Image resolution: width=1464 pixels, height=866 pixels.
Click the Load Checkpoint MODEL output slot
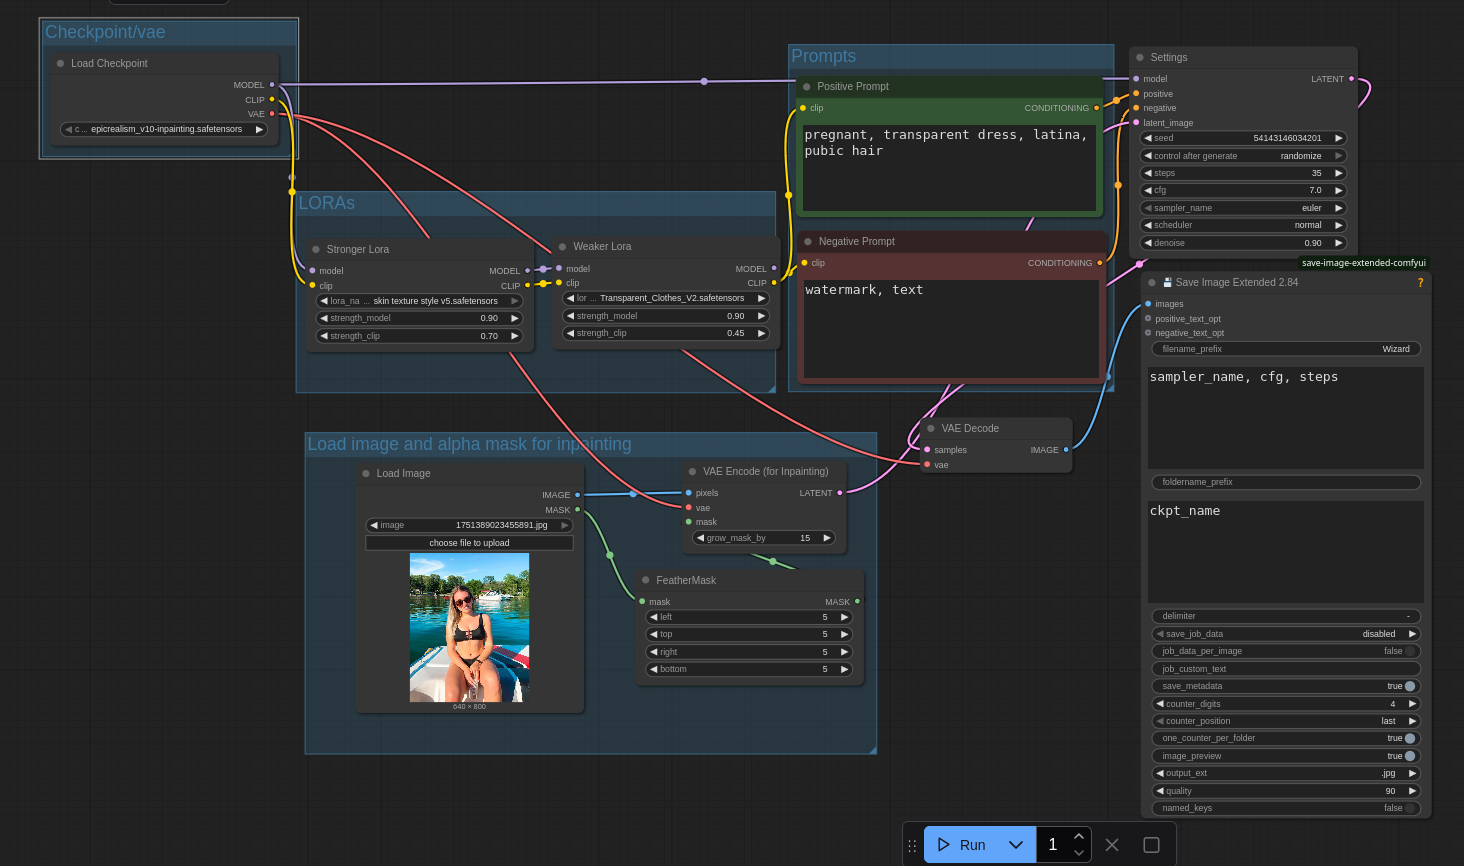[272, 85]
